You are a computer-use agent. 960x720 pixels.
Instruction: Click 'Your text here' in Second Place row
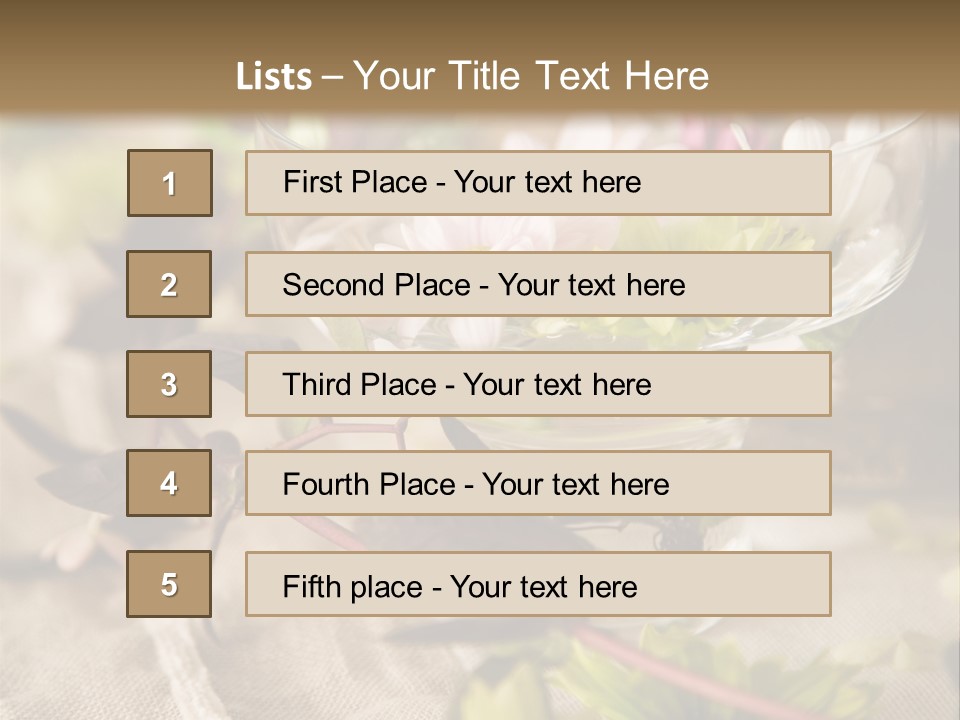click(x=591, y=285)
